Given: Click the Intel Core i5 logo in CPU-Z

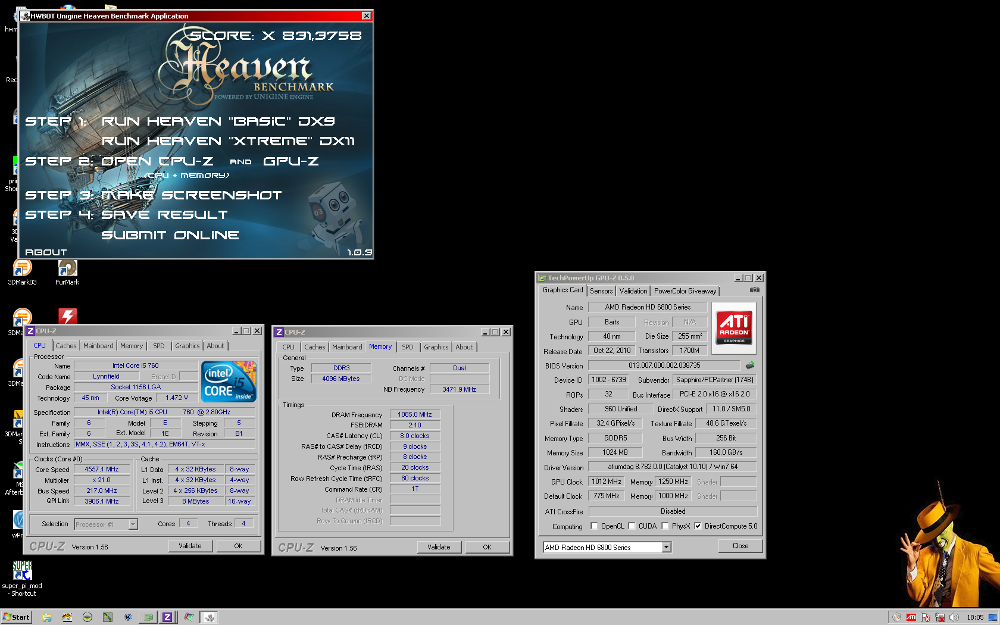Looking at the screenshot, I should pos(228,381).
